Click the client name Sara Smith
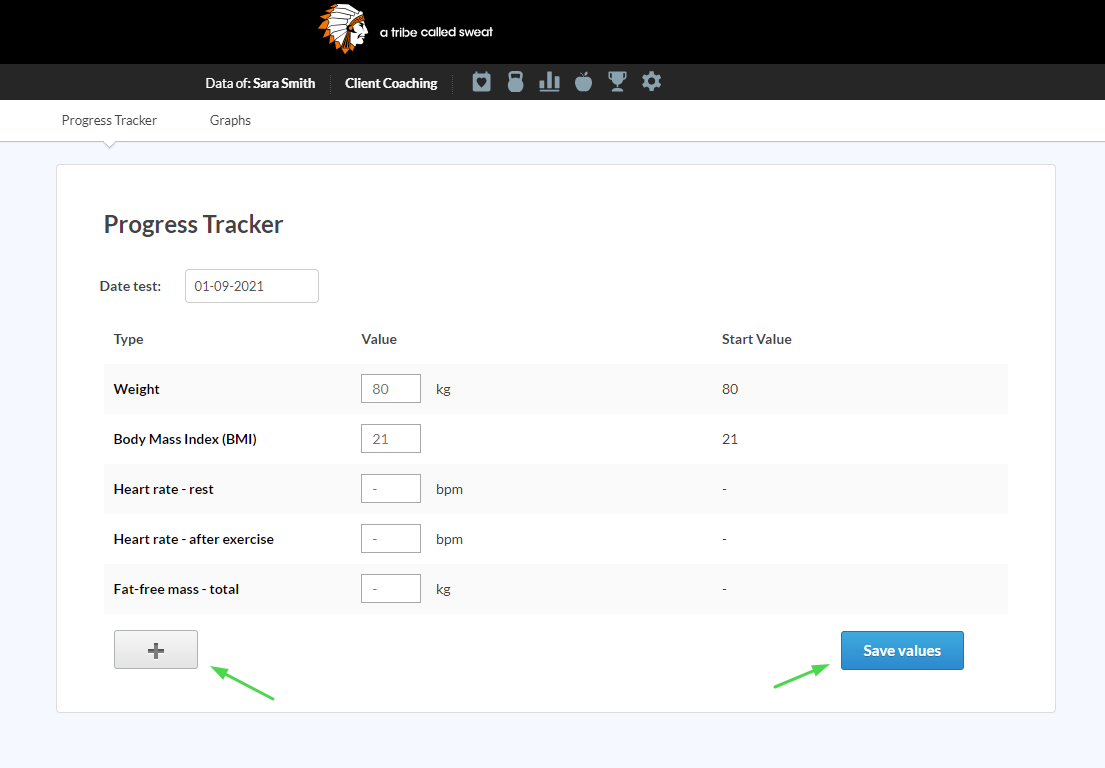1105x768 pixels. point(289,83)
